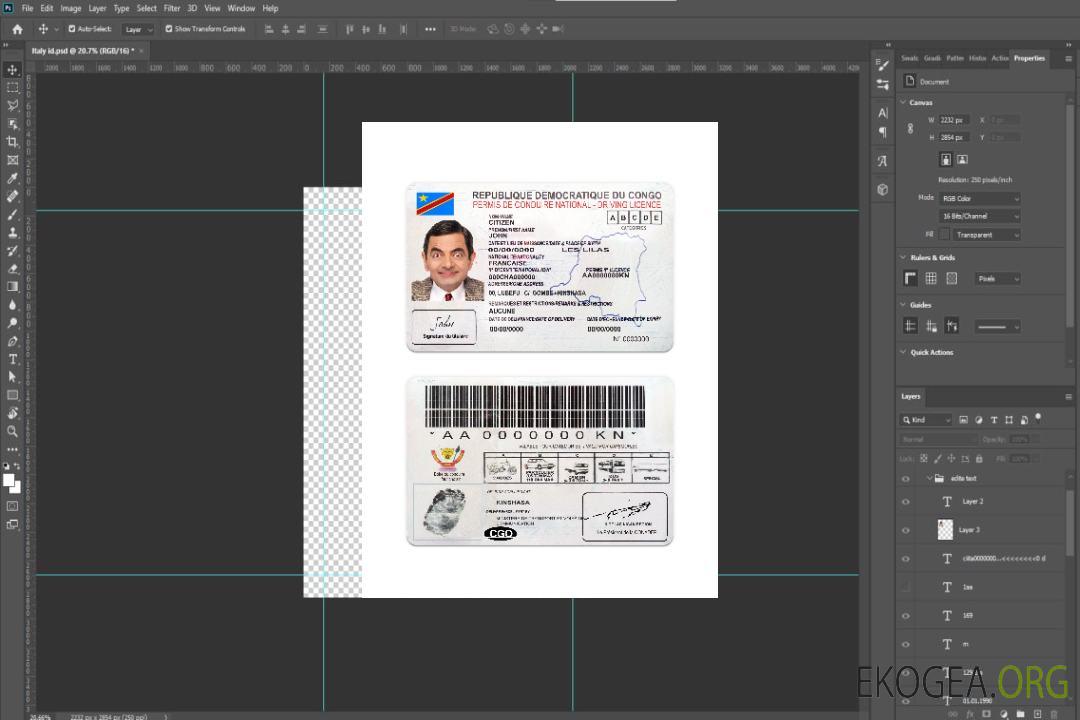
Task: Open the RGB Color mode dropdown
Action: 979,198
